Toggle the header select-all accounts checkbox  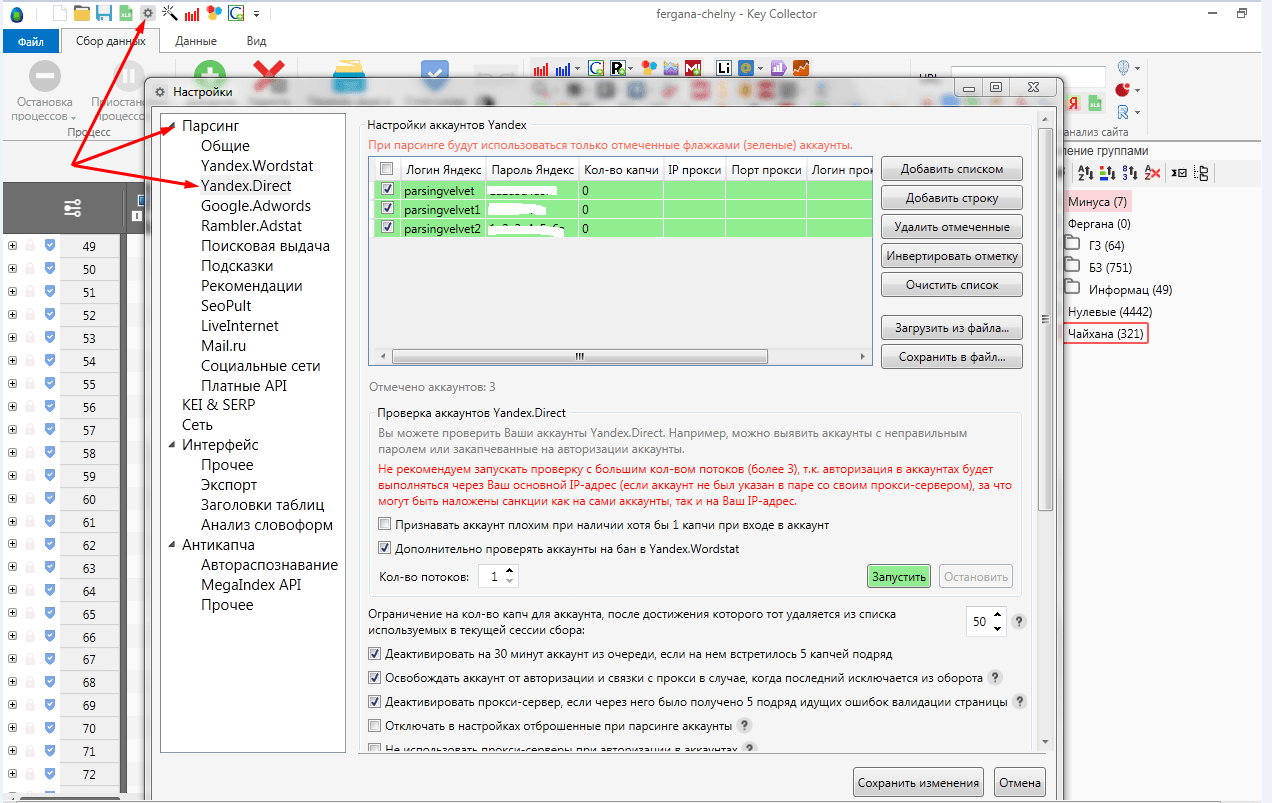tap(387, 170)
